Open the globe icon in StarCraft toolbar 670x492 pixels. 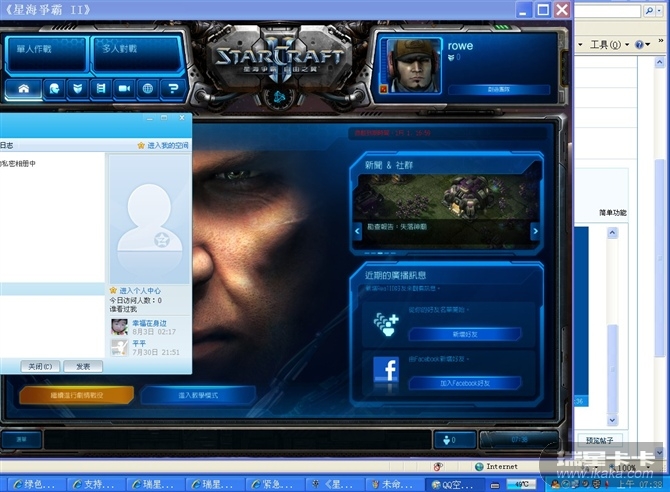point(148,88)
